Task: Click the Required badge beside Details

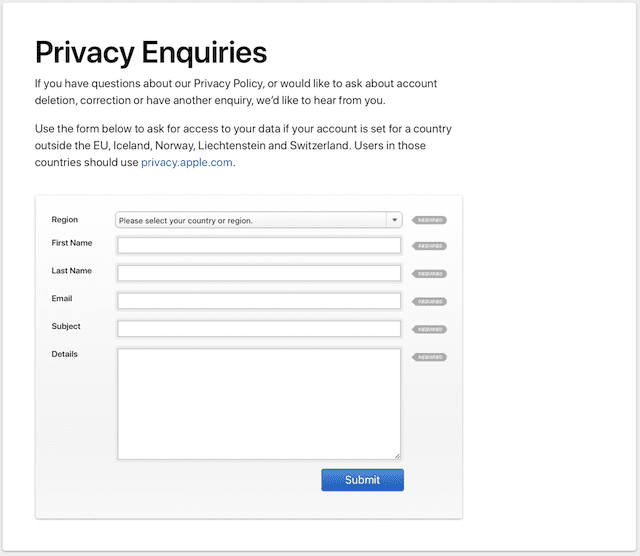Action: pos(430,357)
